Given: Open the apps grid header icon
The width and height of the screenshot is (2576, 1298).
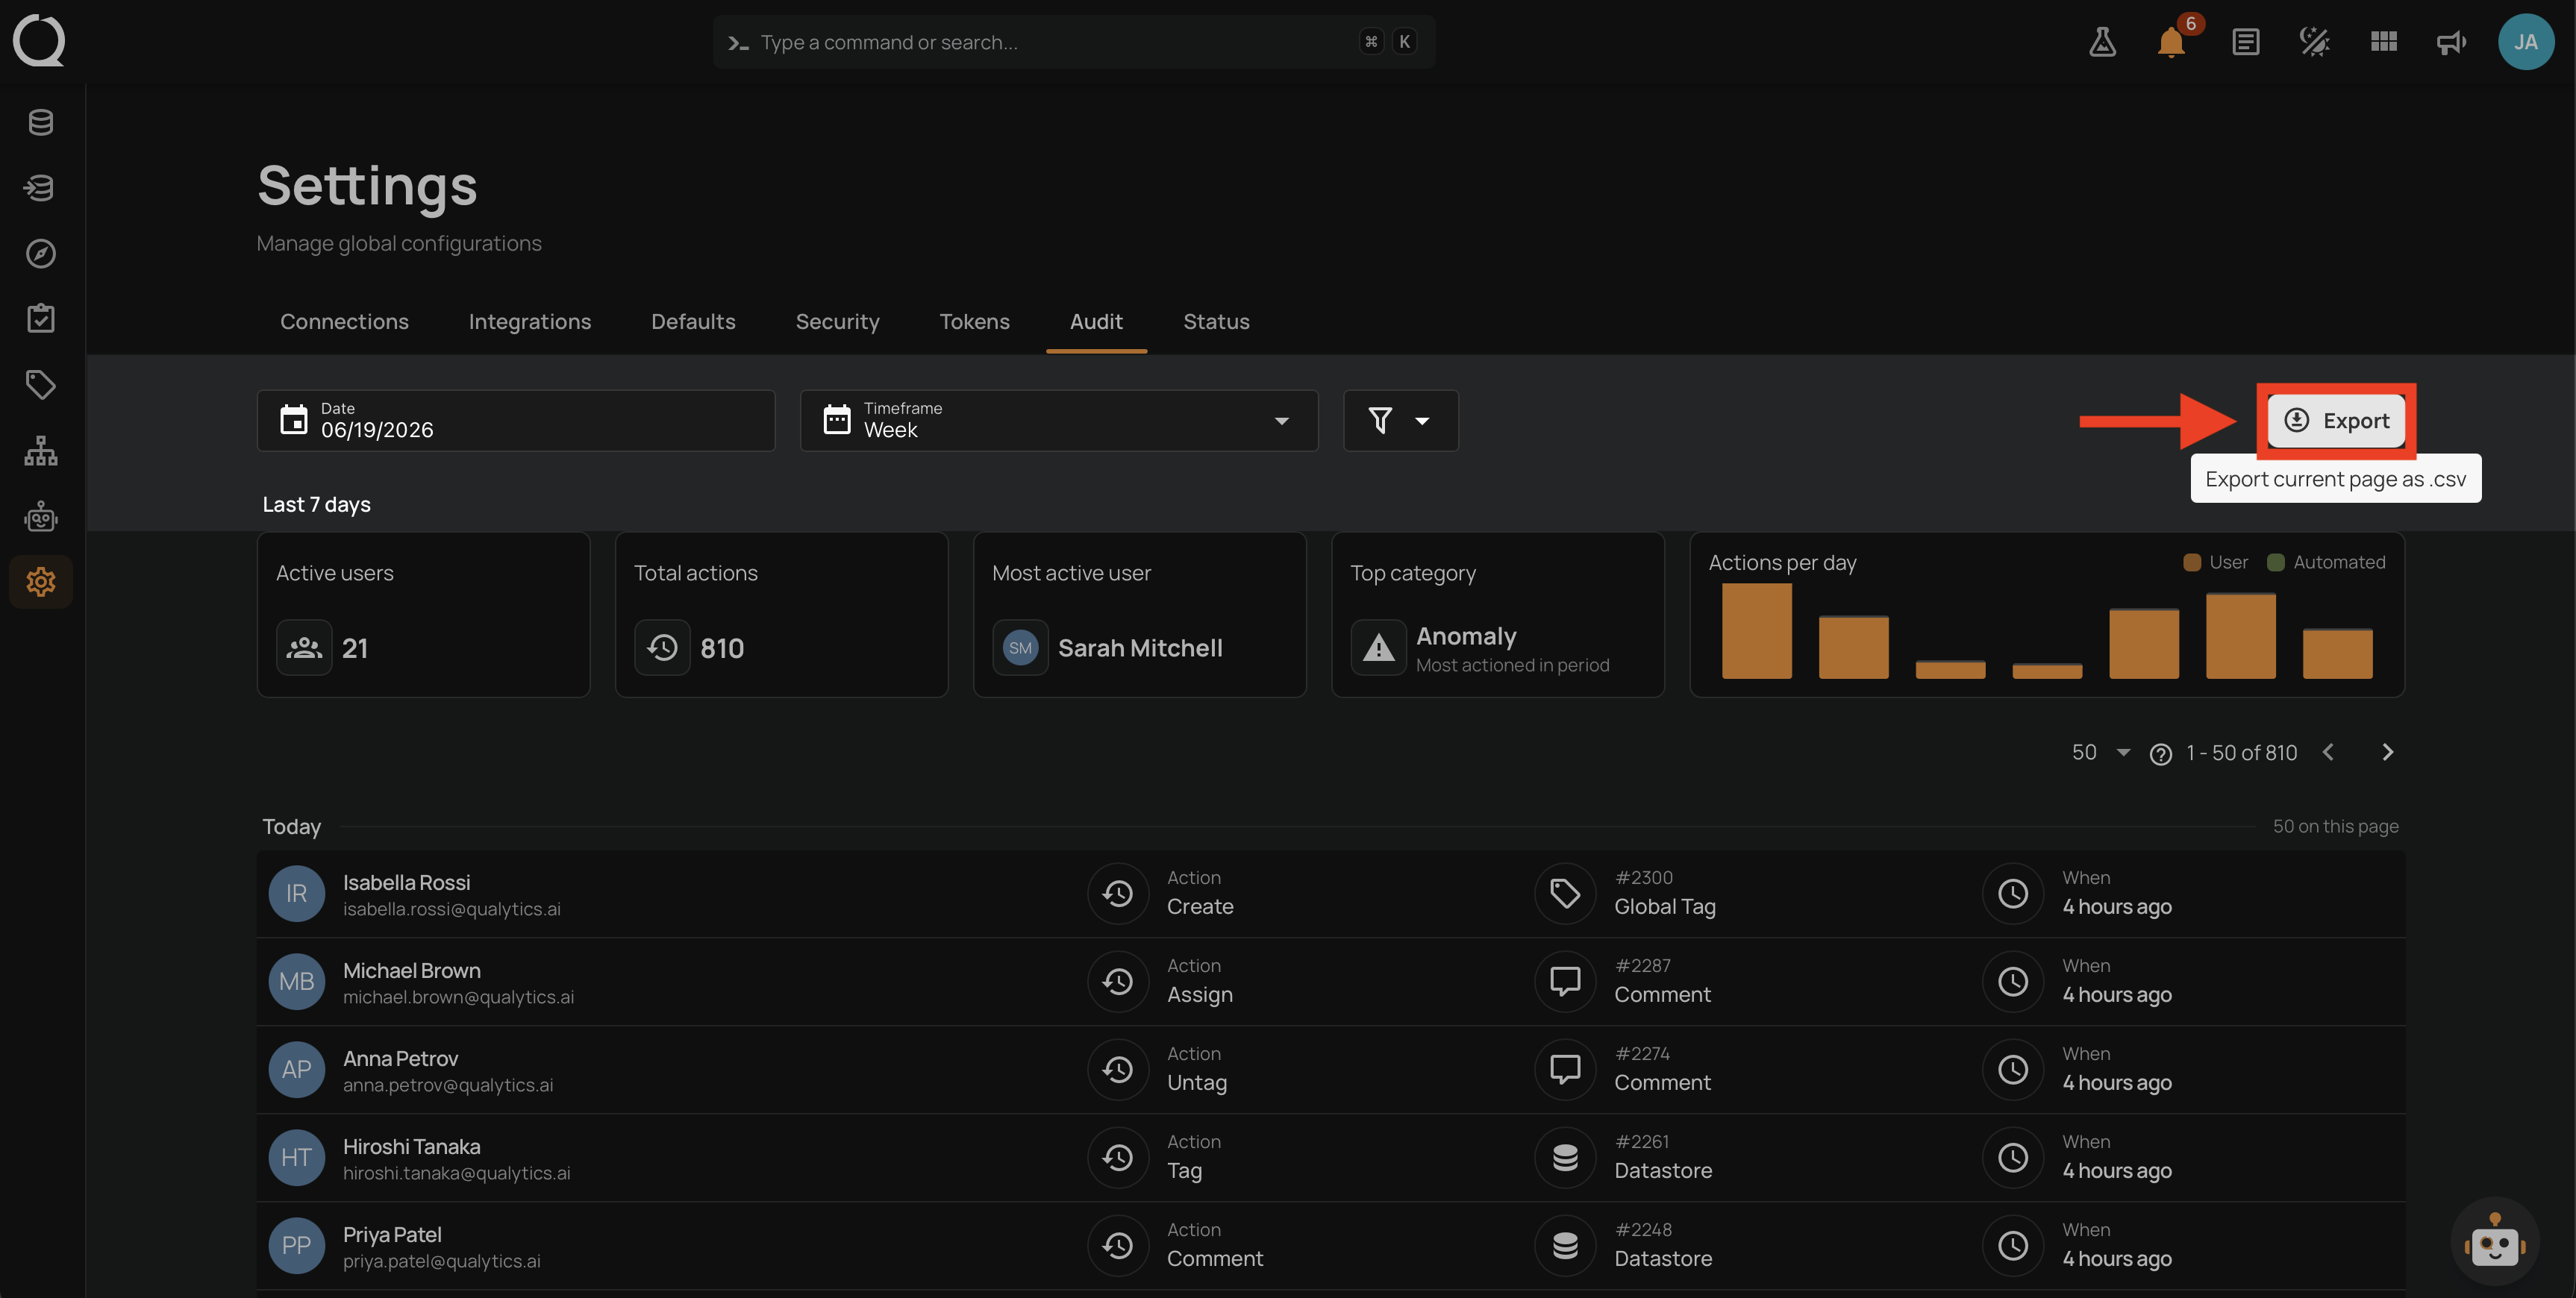Looking at the screenshot, I should pos(2384,42).
